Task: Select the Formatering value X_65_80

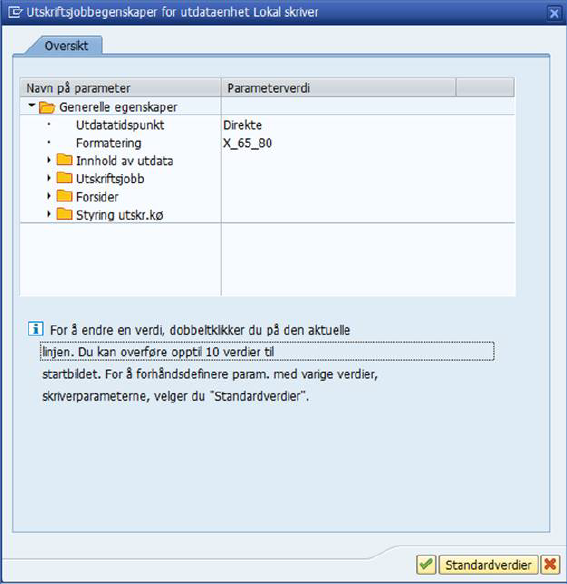Action: 247,143
